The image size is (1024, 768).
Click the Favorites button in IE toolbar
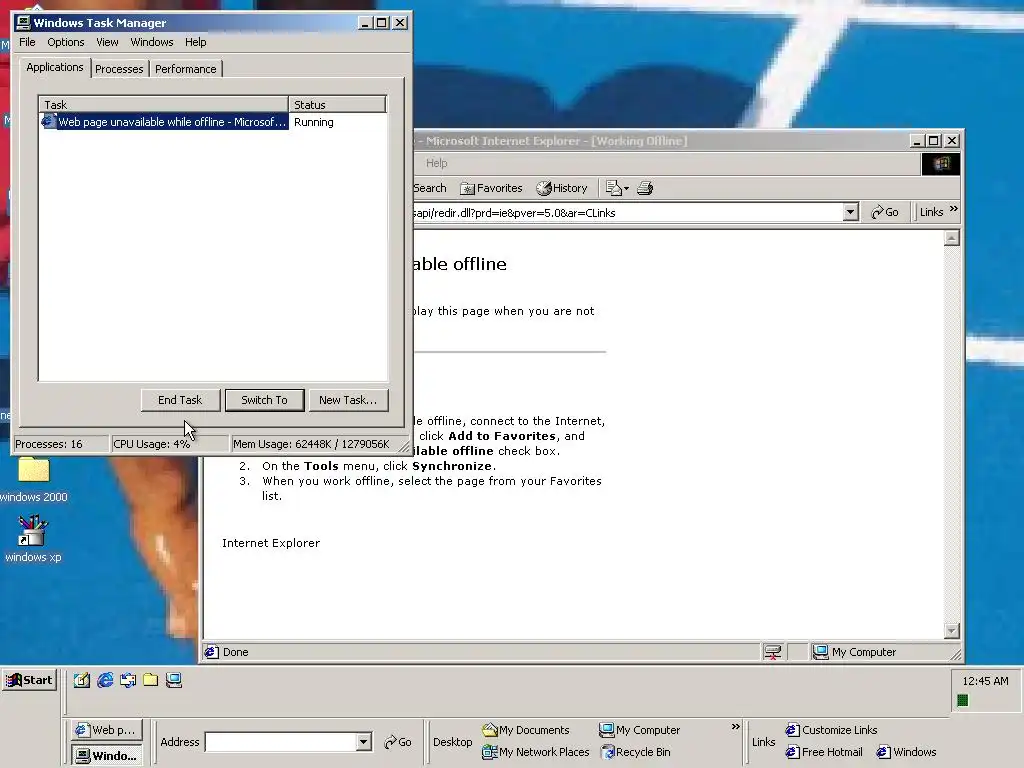tap(491, 188)
